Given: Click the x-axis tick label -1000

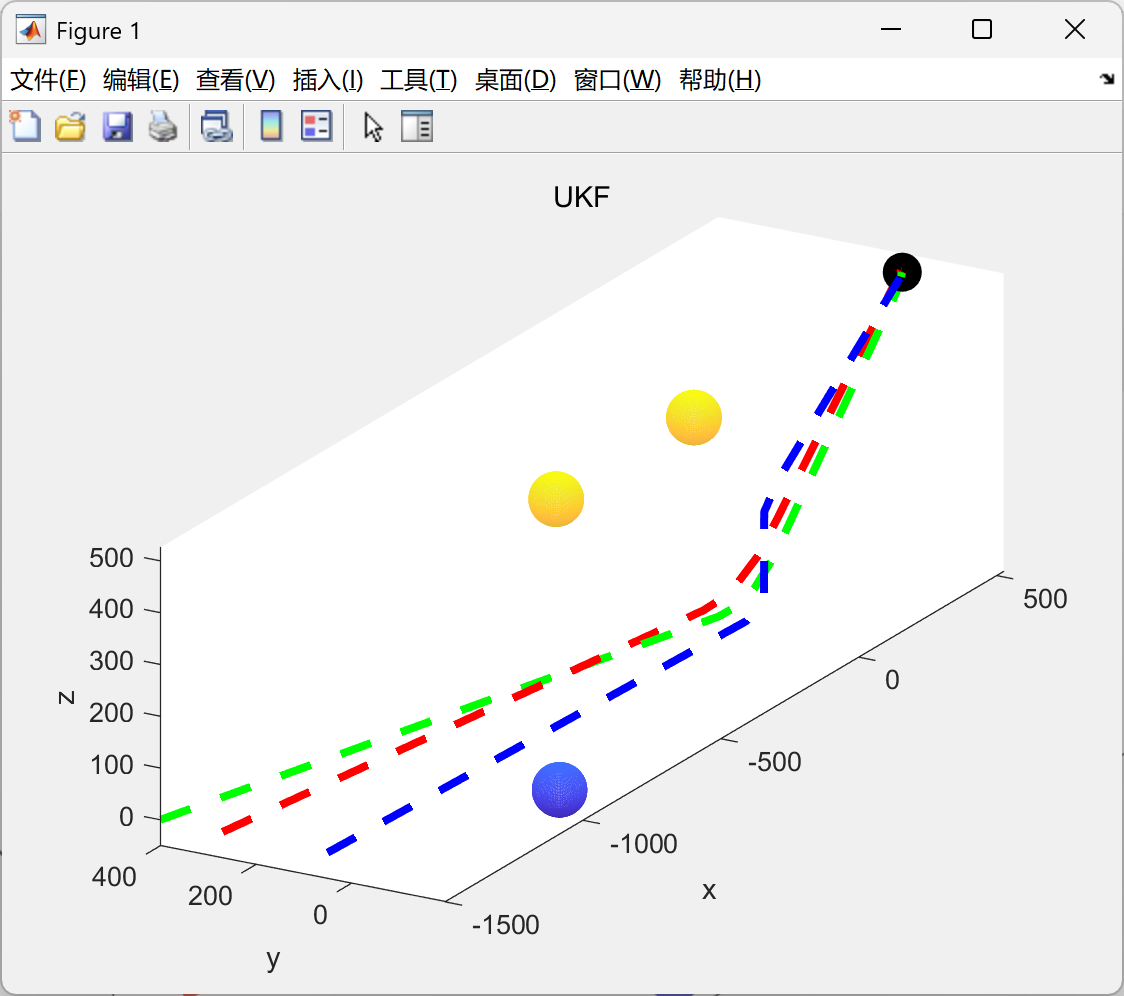Looking at the screenshot, I should pos(643,844).
